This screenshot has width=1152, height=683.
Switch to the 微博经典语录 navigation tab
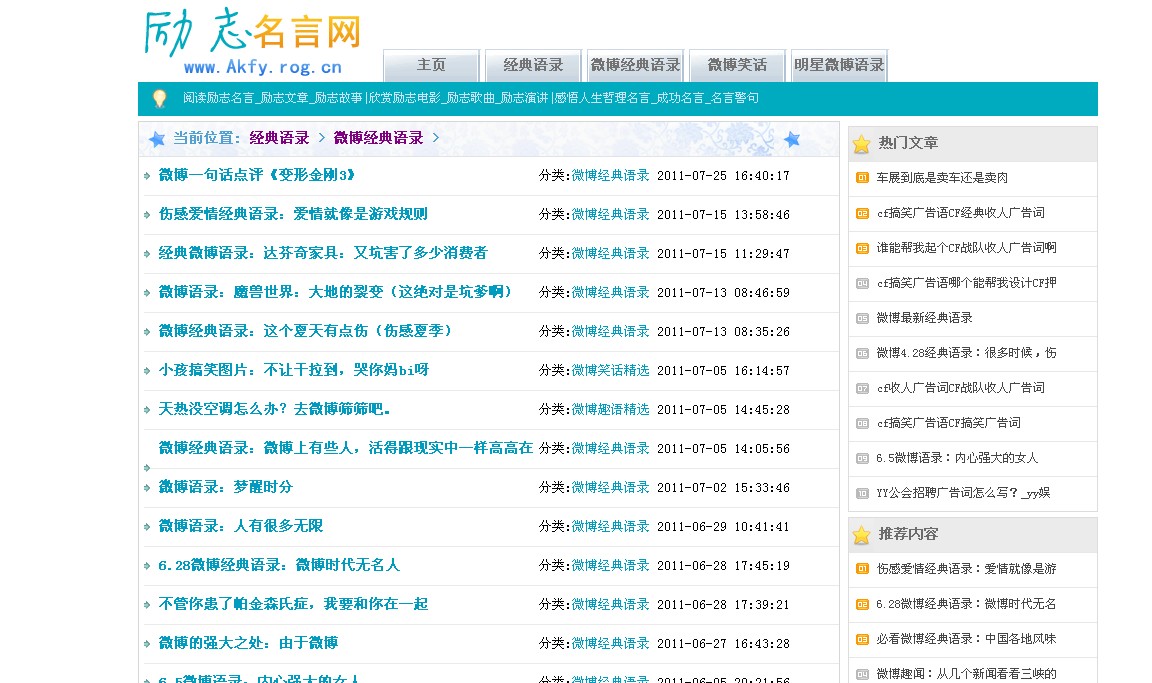(636, 65)
